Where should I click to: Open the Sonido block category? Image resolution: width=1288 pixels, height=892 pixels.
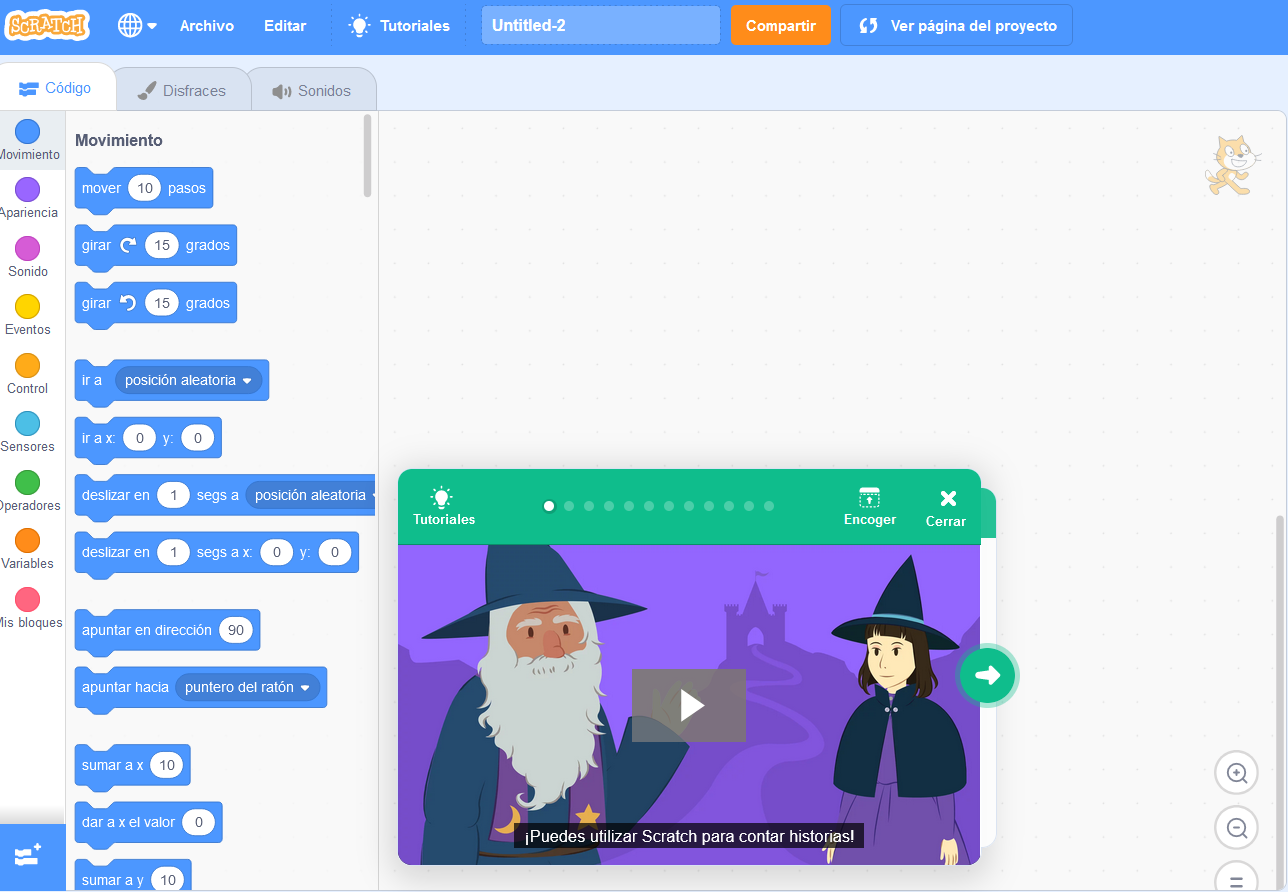30,255
